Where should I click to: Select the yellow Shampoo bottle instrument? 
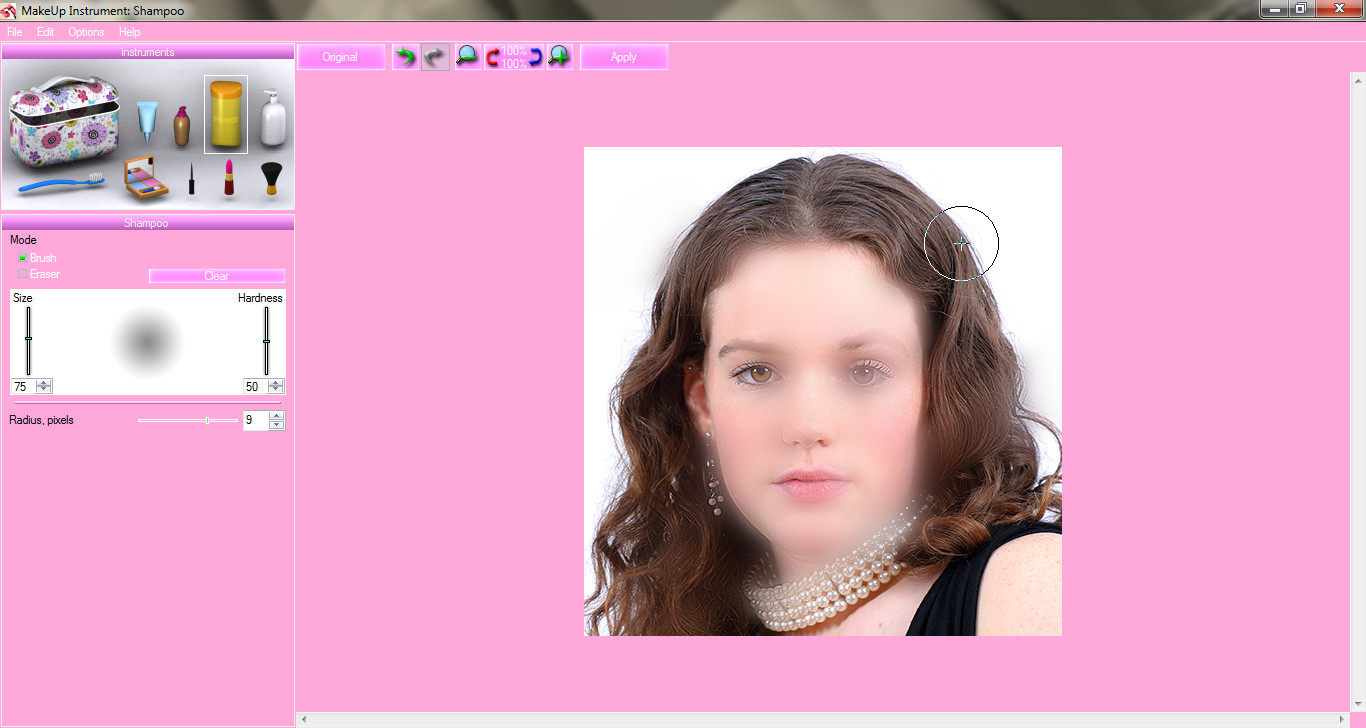click(x=226, y=114)
